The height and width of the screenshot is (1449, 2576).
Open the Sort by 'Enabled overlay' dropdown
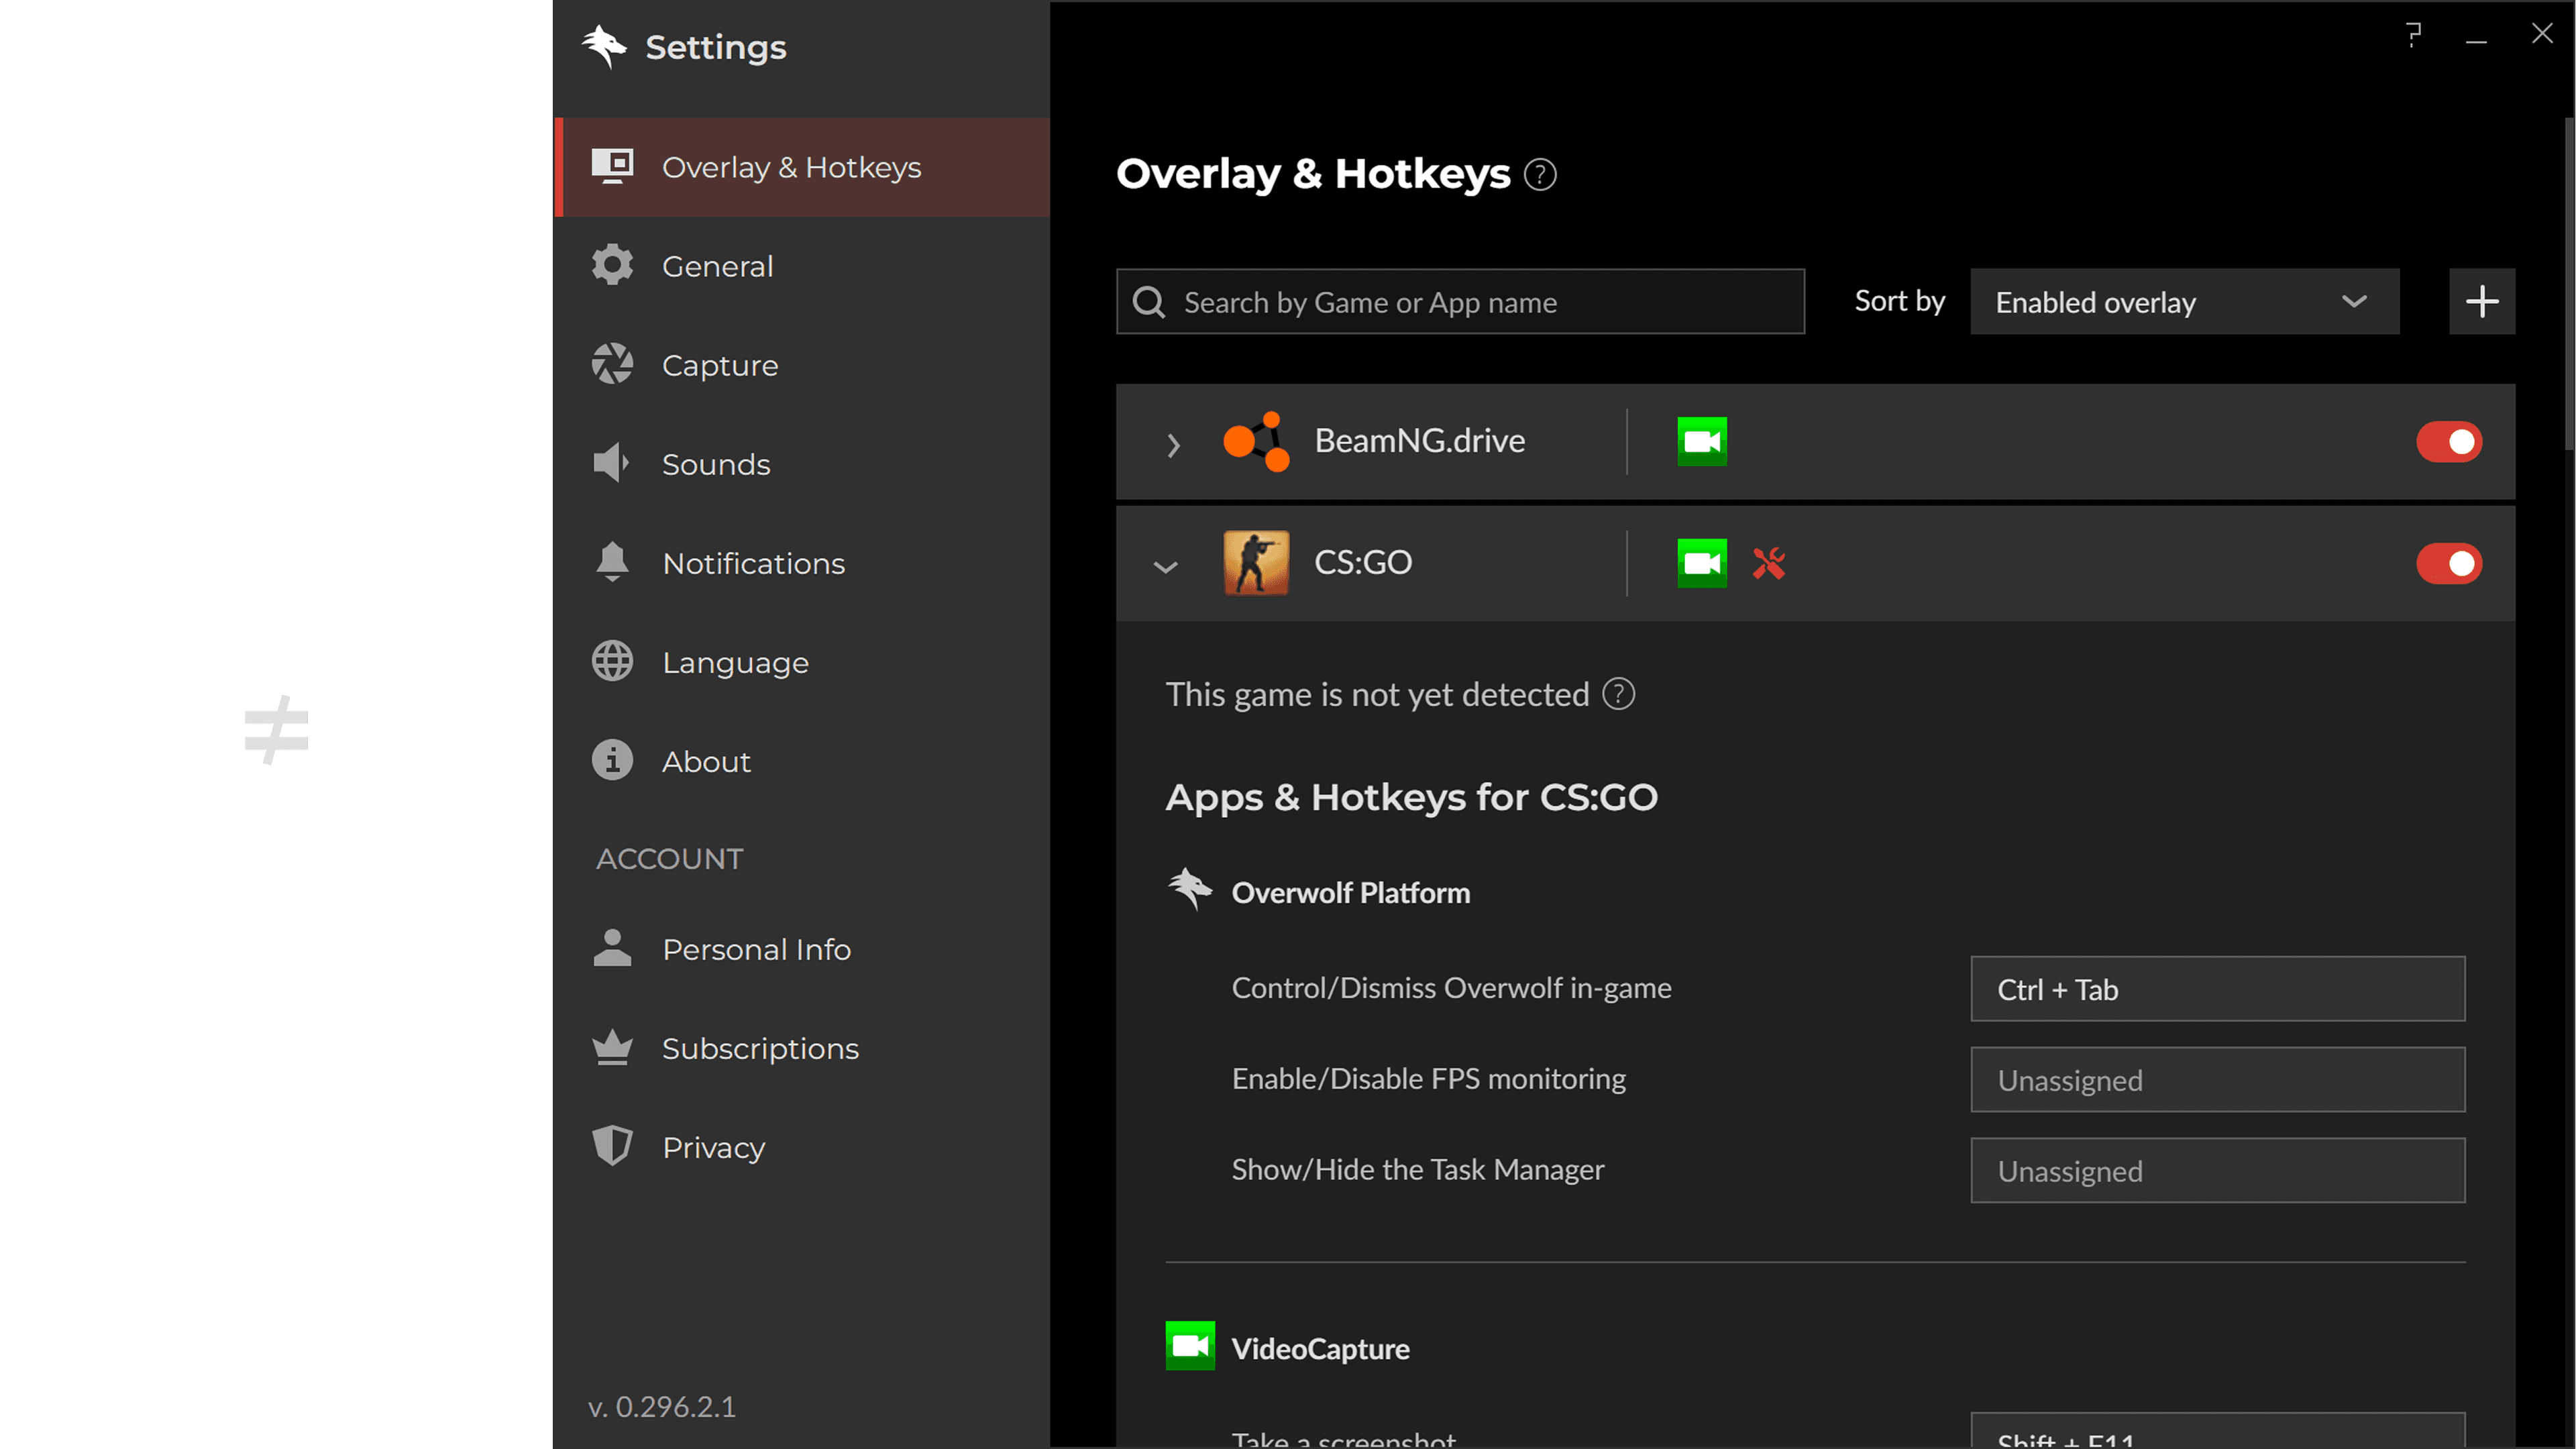coord(2184,301)
